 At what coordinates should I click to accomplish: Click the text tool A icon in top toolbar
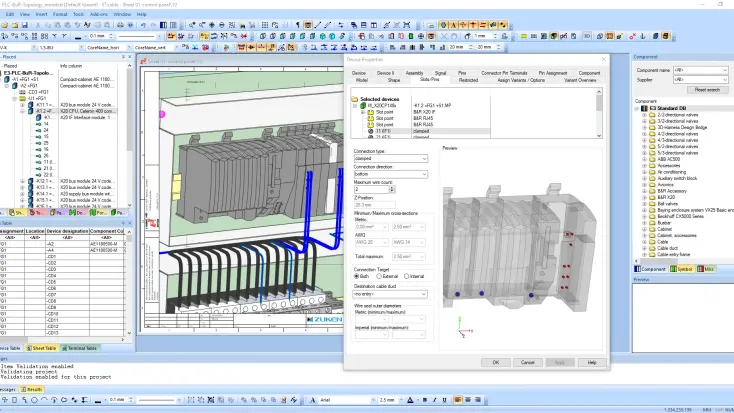(453, 25)
